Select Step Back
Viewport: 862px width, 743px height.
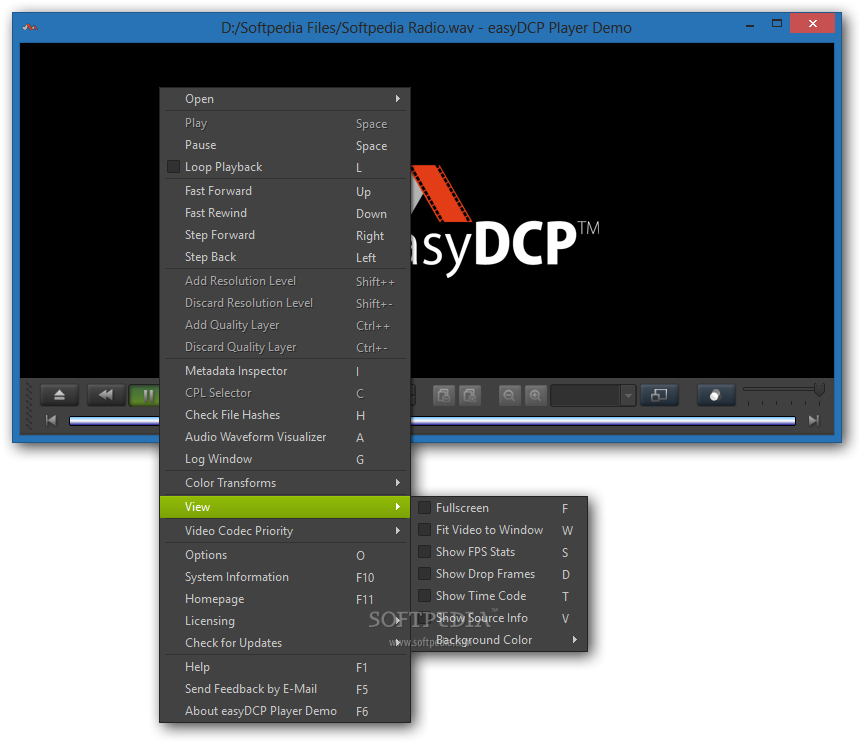[x=285, y=257]
